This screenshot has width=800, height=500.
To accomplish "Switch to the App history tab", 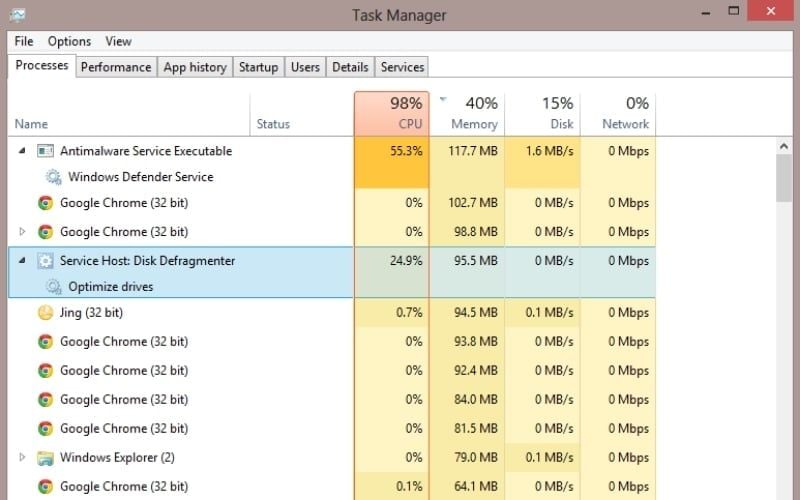I will coord(195,67).
